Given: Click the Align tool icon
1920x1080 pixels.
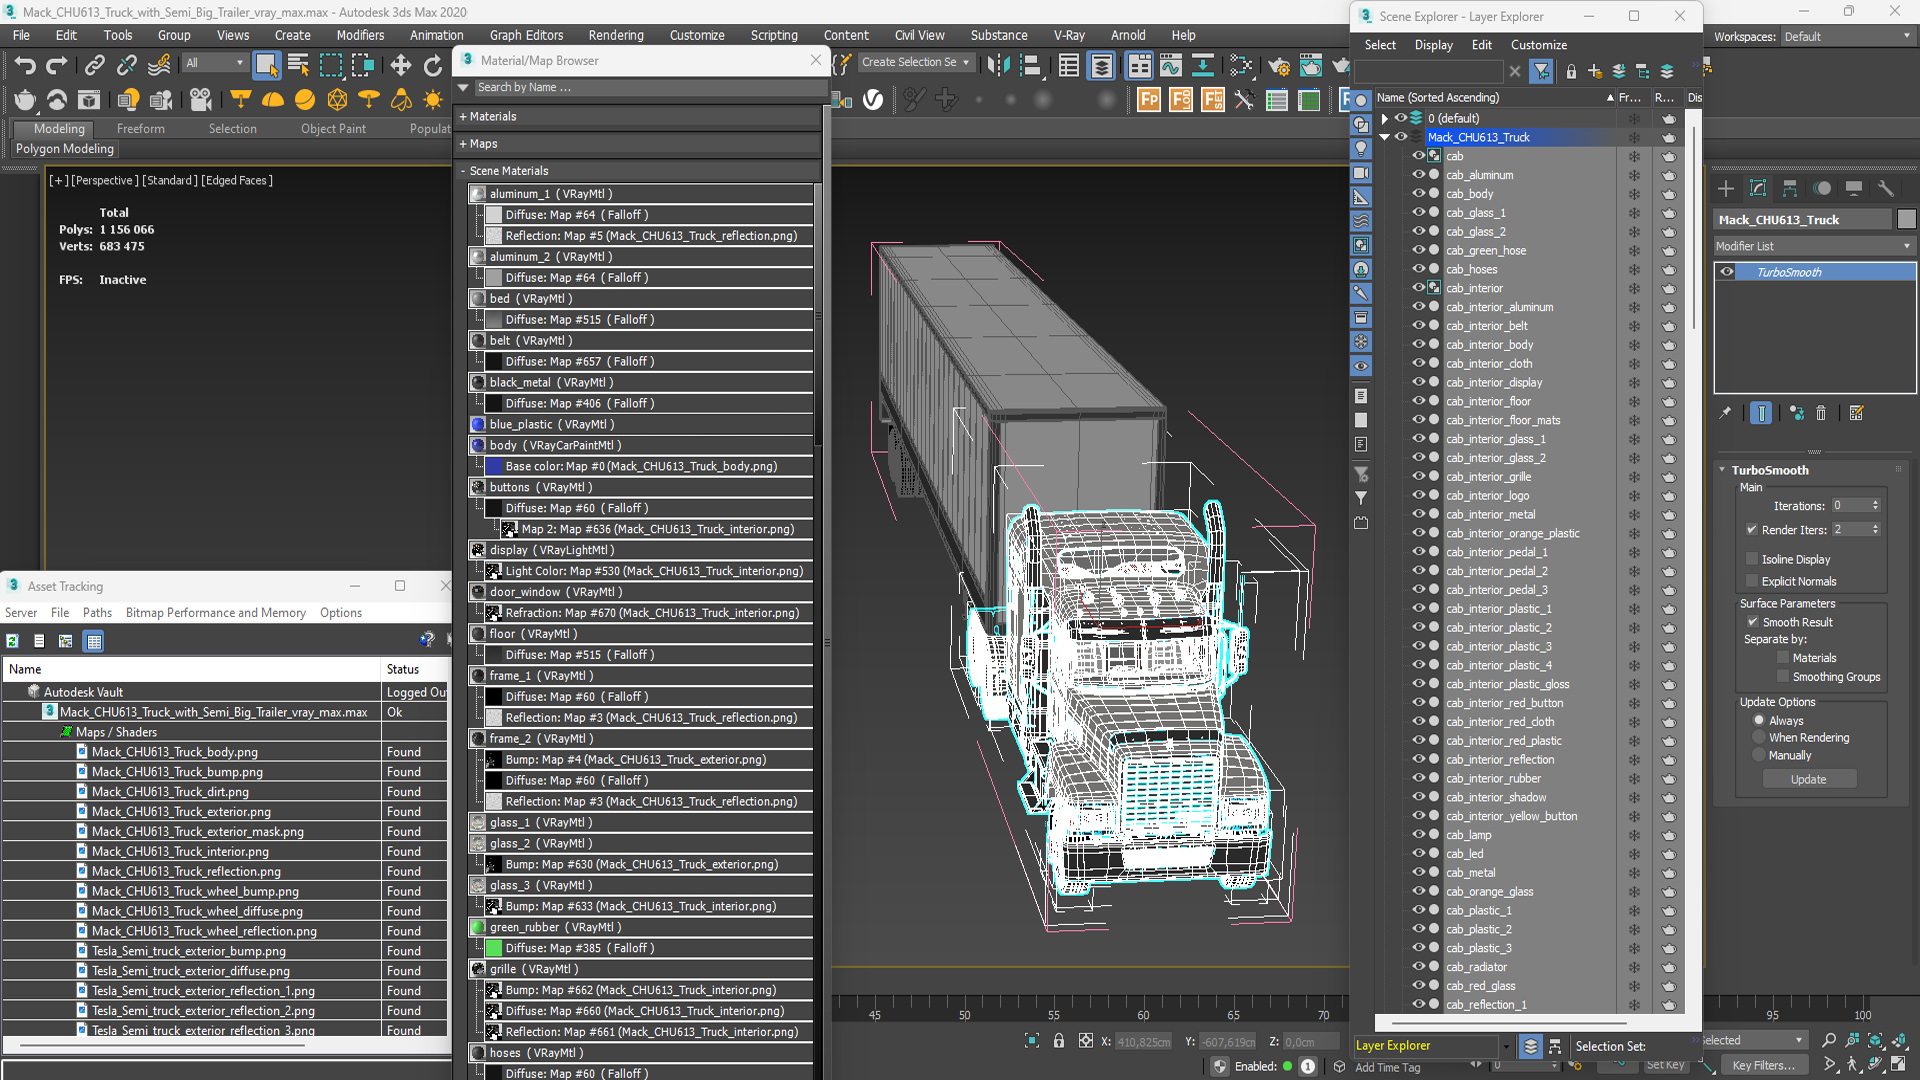Looking at the screenshot, I should point(1030,66).
